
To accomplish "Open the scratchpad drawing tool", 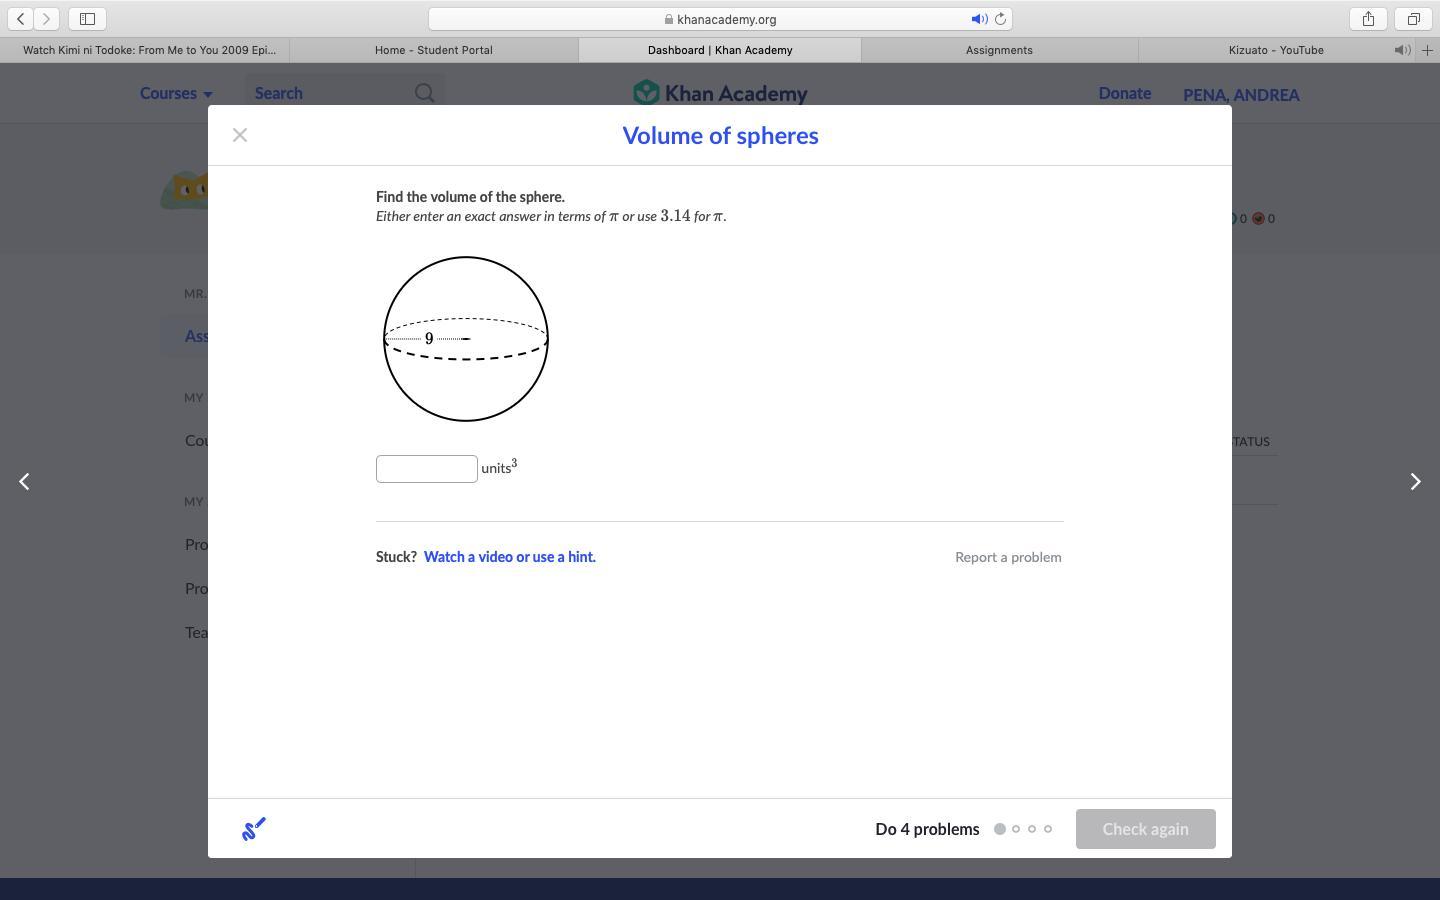I will [254, 829].
